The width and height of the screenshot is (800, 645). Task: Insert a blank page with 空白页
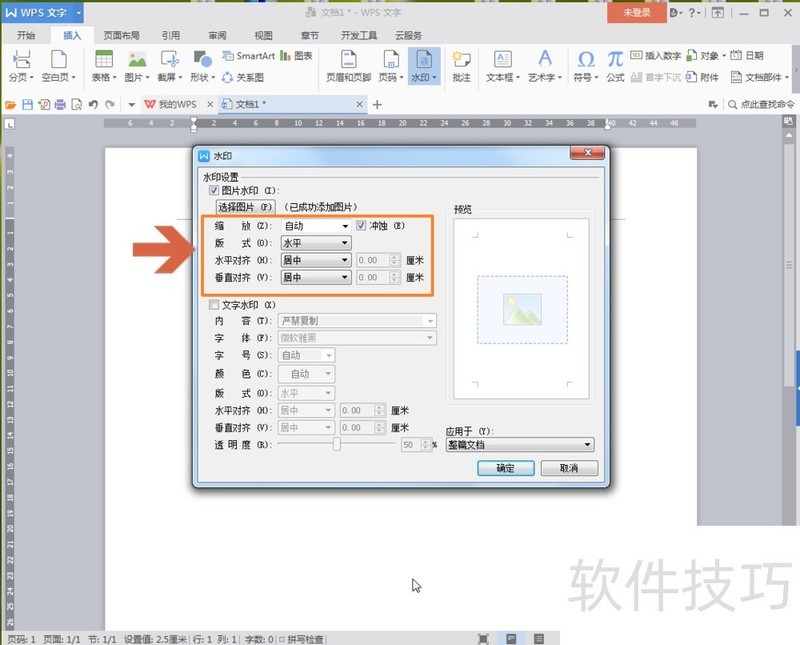[58, 66]
